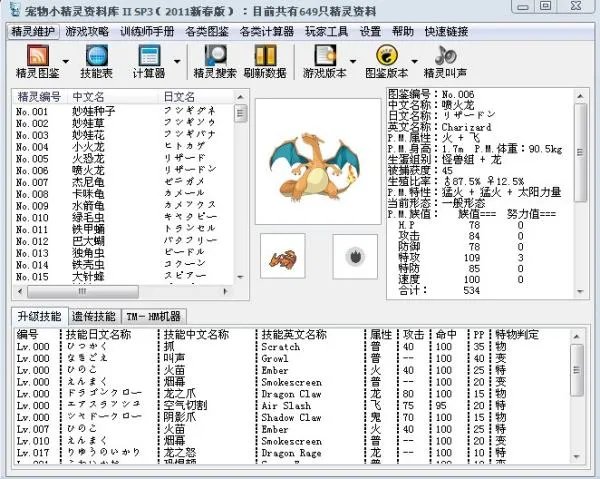Open the 图鉴版本 pokedex version icon

[386, 61]
